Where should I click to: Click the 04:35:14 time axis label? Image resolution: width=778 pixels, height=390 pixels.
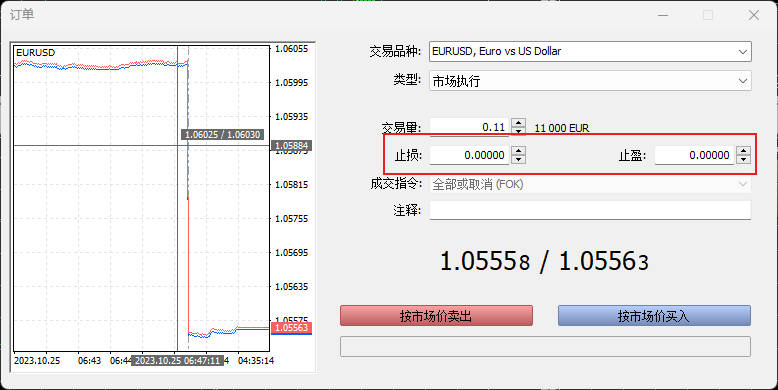tap(256, 361)
